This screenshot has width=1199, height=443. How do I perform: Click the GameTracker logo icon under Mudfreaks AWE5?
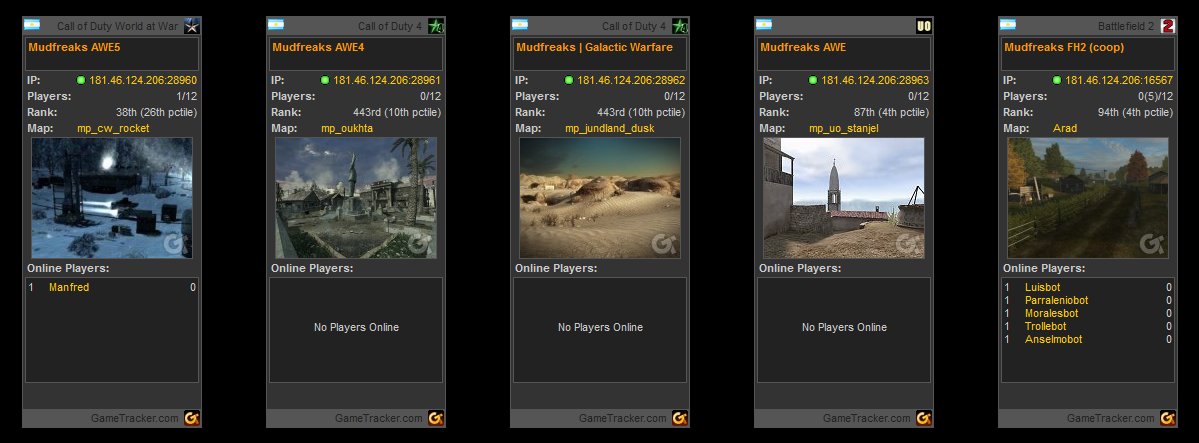point(192,418)
